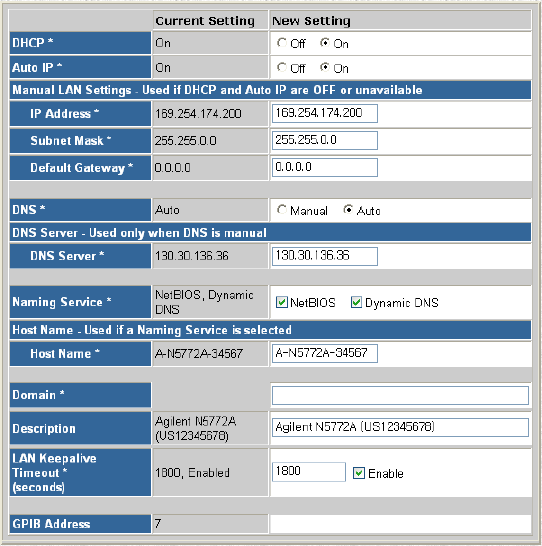
Task: Click the Default Gateway input field
Action: coord(324,167)
